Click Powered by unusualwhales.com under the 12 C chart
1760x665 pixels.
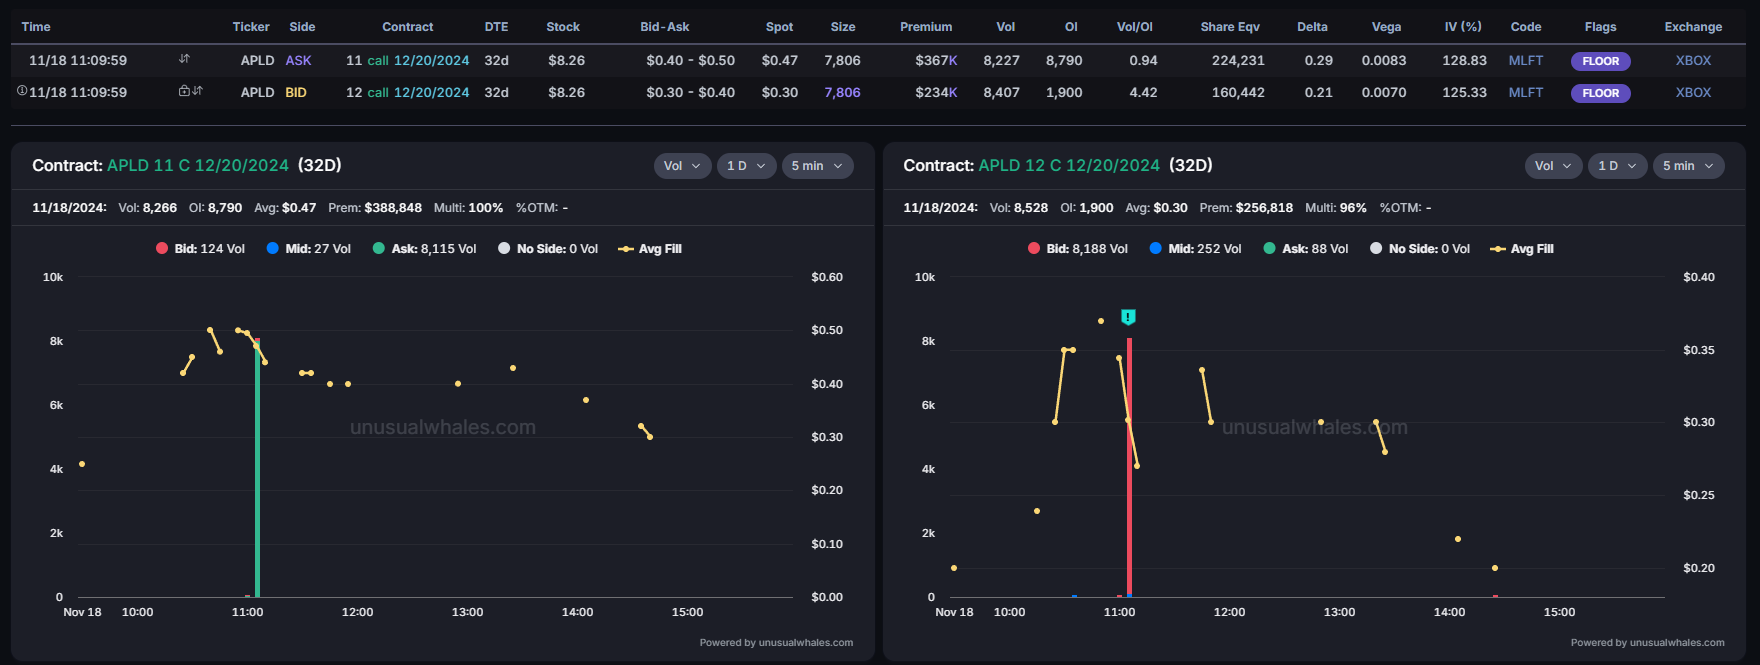tap(1647, 642)
